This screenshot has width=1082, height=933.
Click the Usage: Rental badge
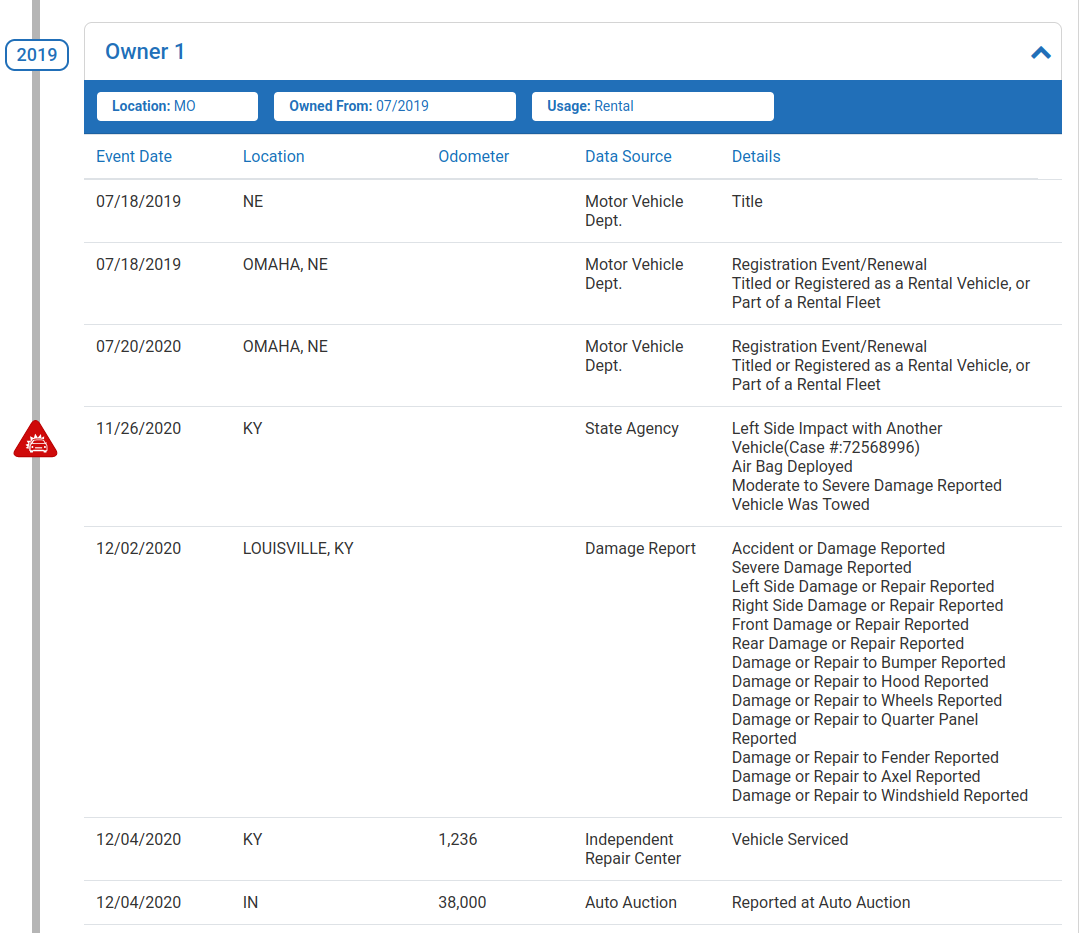coord(652,106)
